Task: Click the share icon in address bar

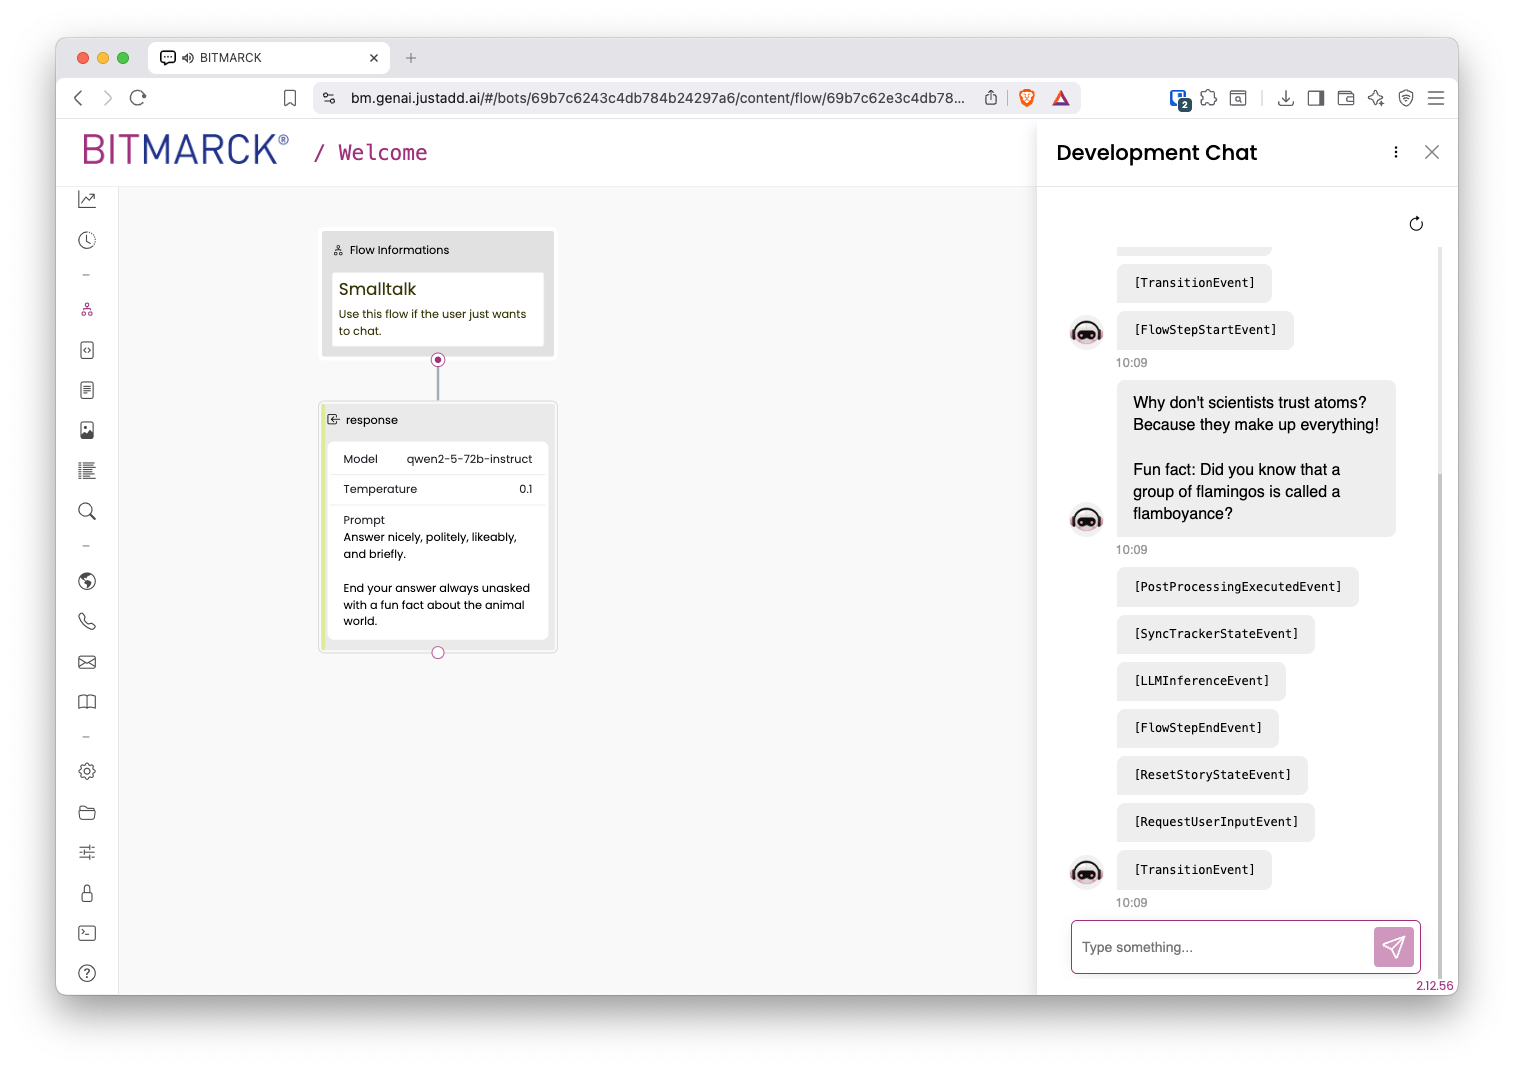Action: pyautogui.click(x=991, y=98)
